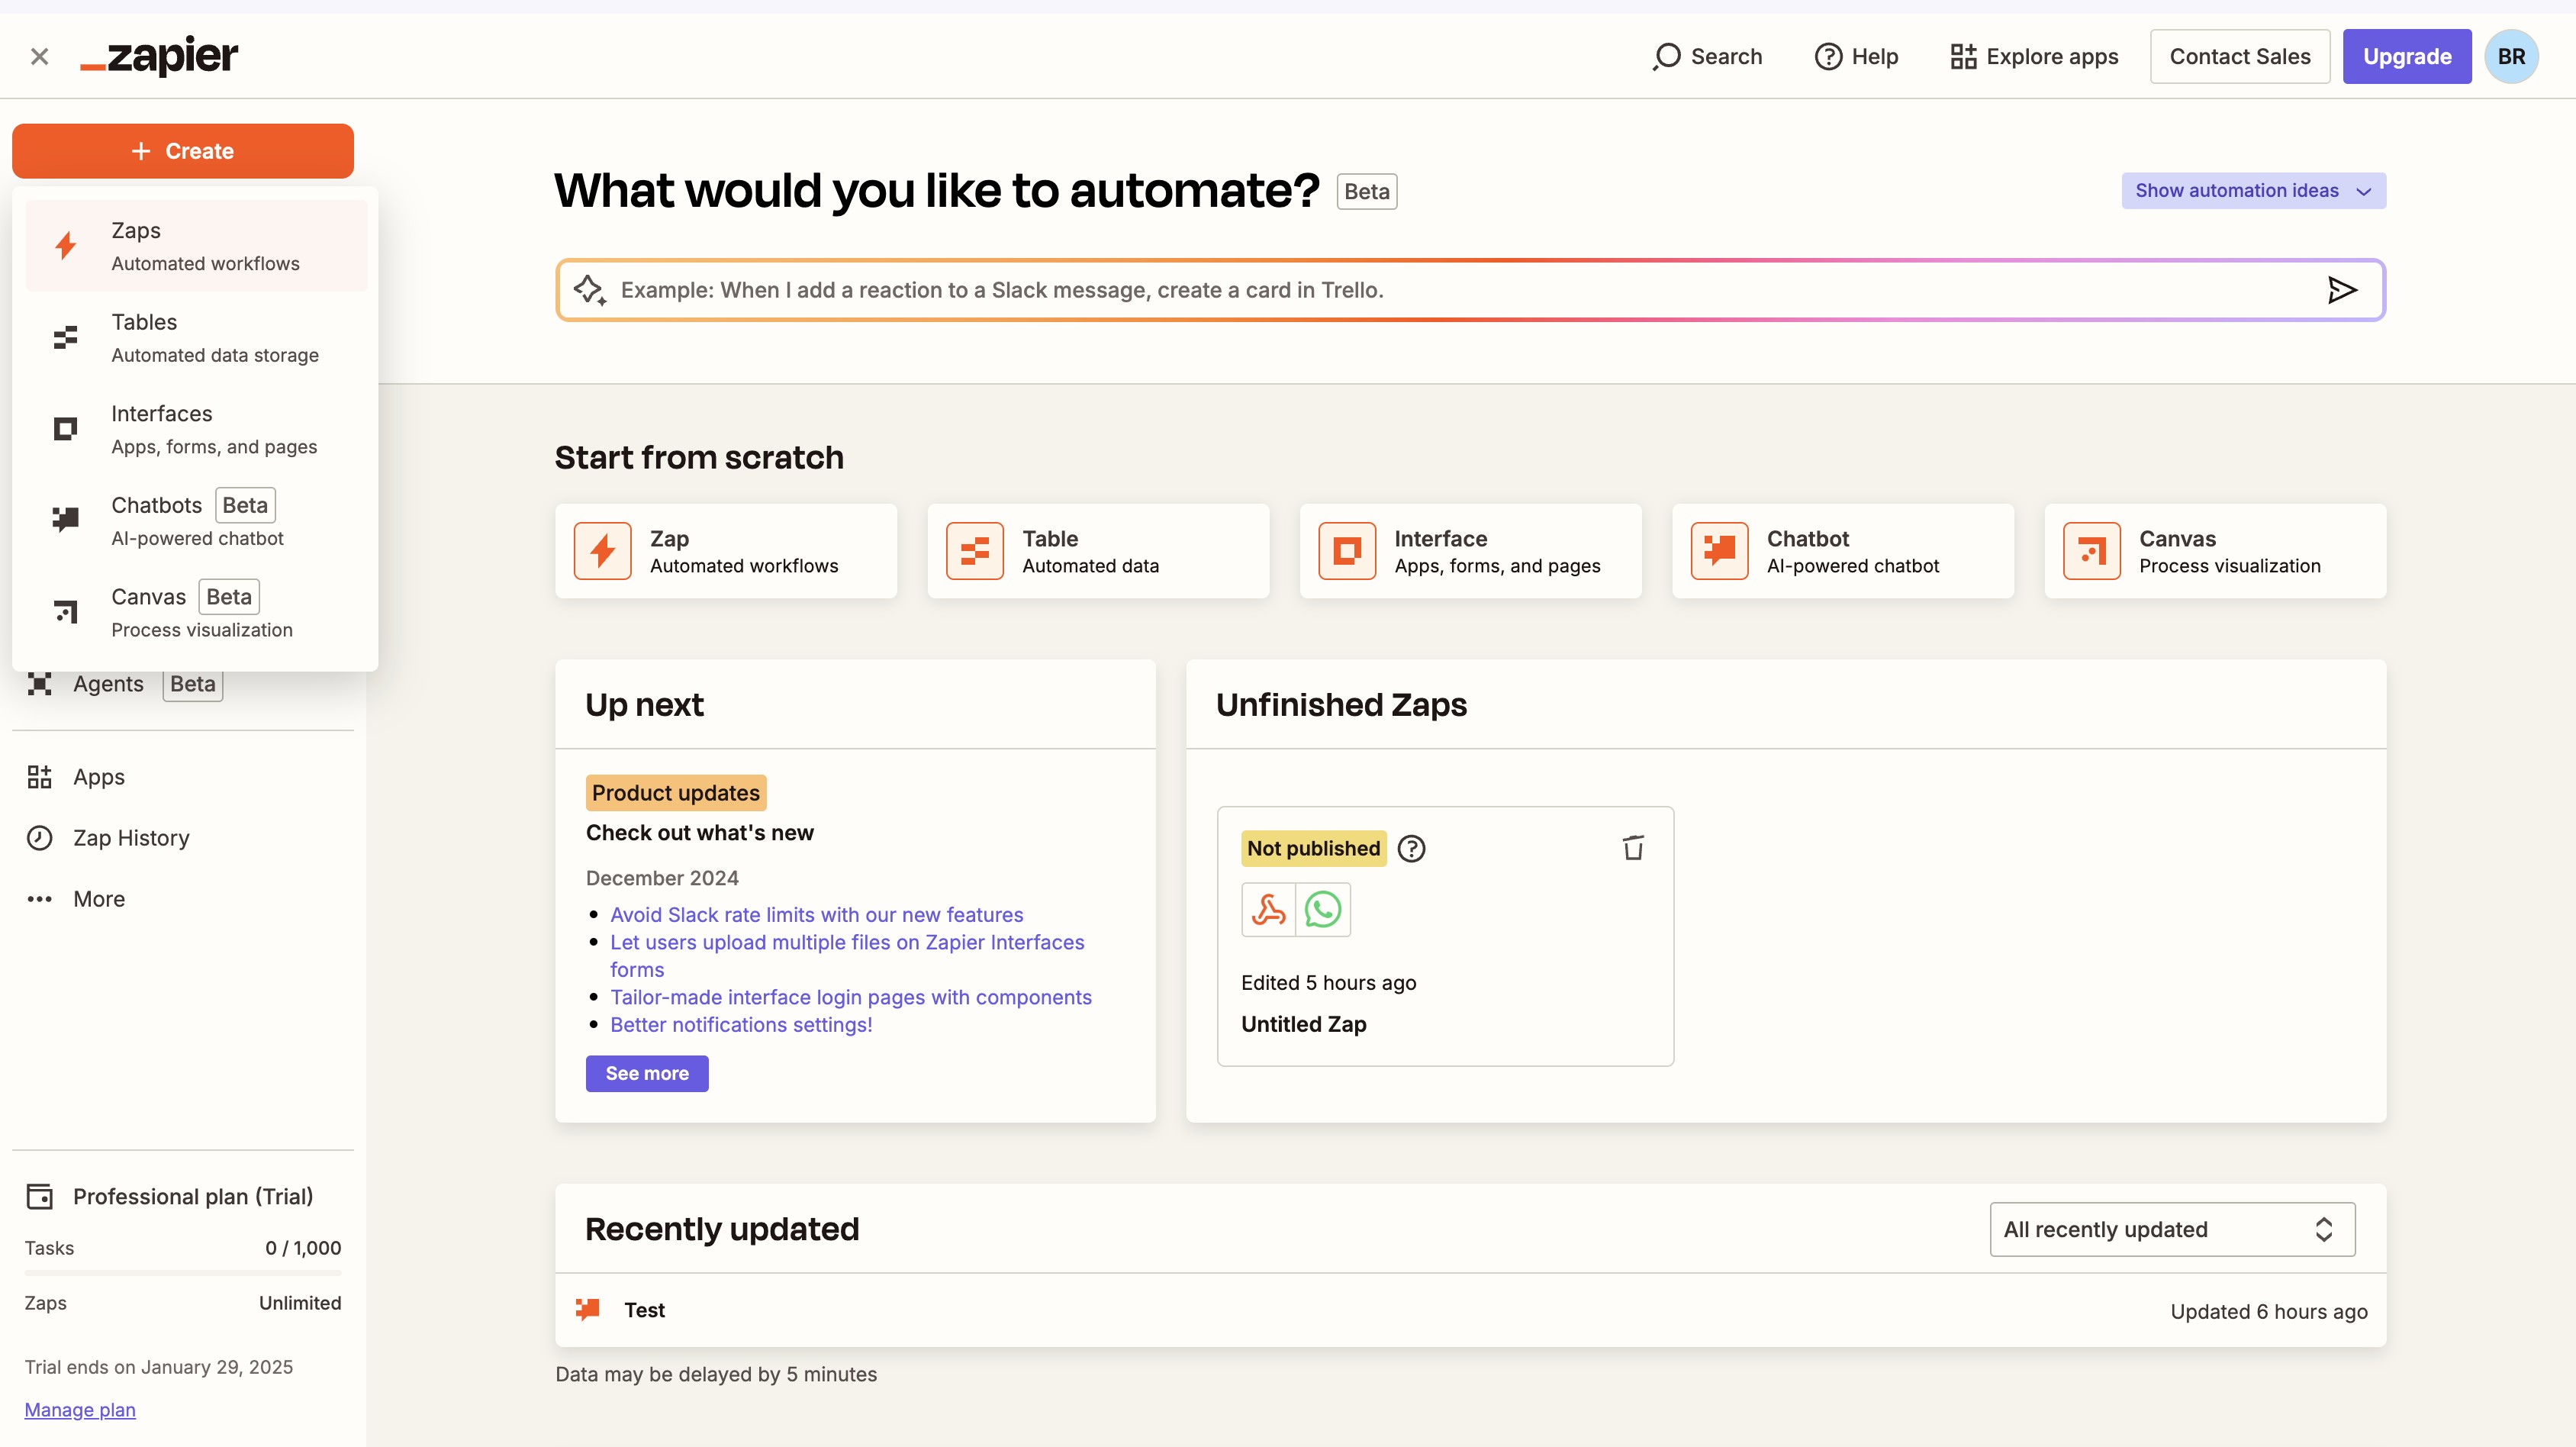Select Zaps Automated workflows menu item
This screenshot has width=2576, height=1447.
click(x=197, y=246)
